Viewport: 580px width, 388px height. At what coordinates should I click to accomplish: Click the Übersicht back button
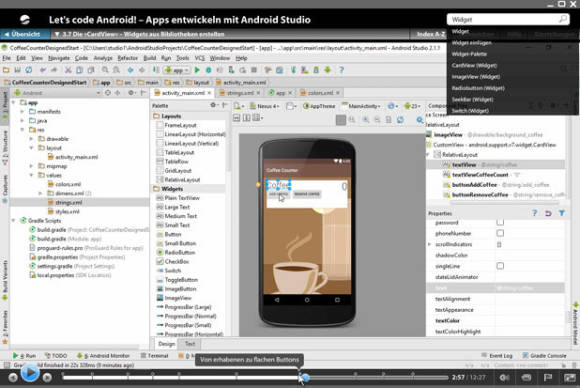point(25,34)
